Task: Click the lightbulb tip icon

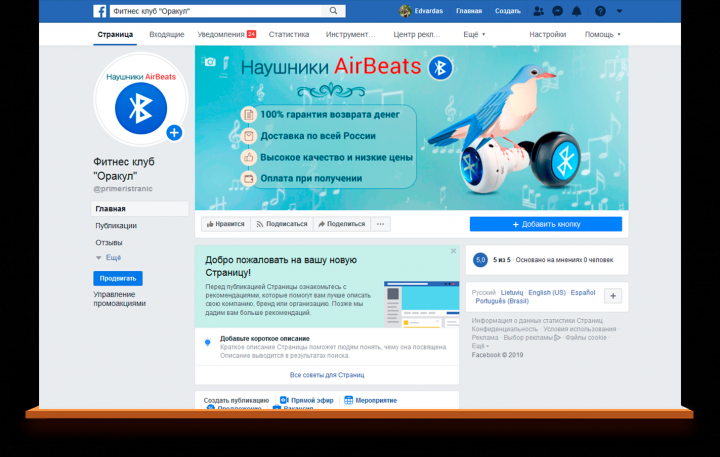Action: [x=208, y=342]
